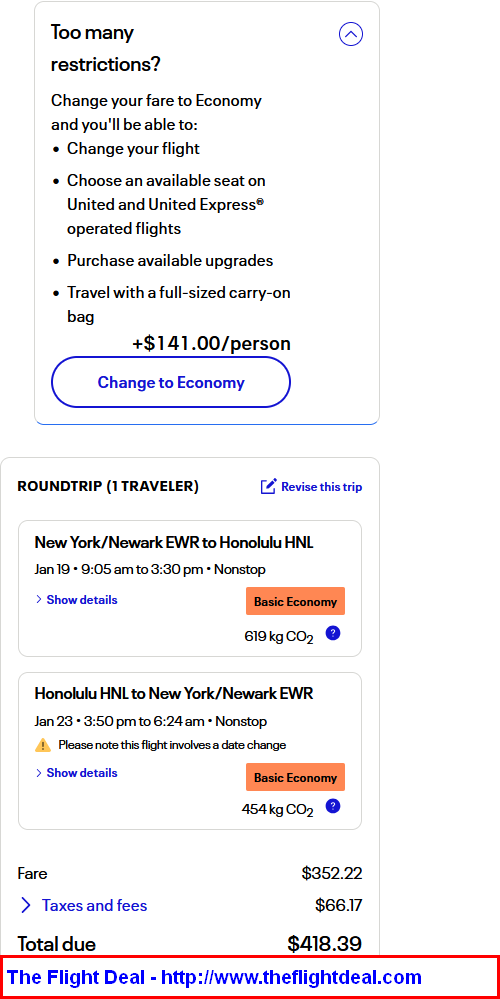Screen dimensions: 500x999
Task: Collapse the Too many restrictions panel
Action: (351, 34)
